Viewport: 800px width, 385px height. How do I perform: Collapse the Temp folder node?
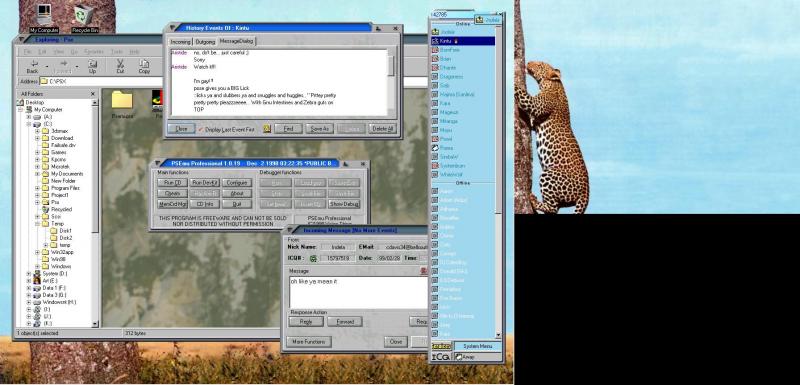tap(37, 224)
